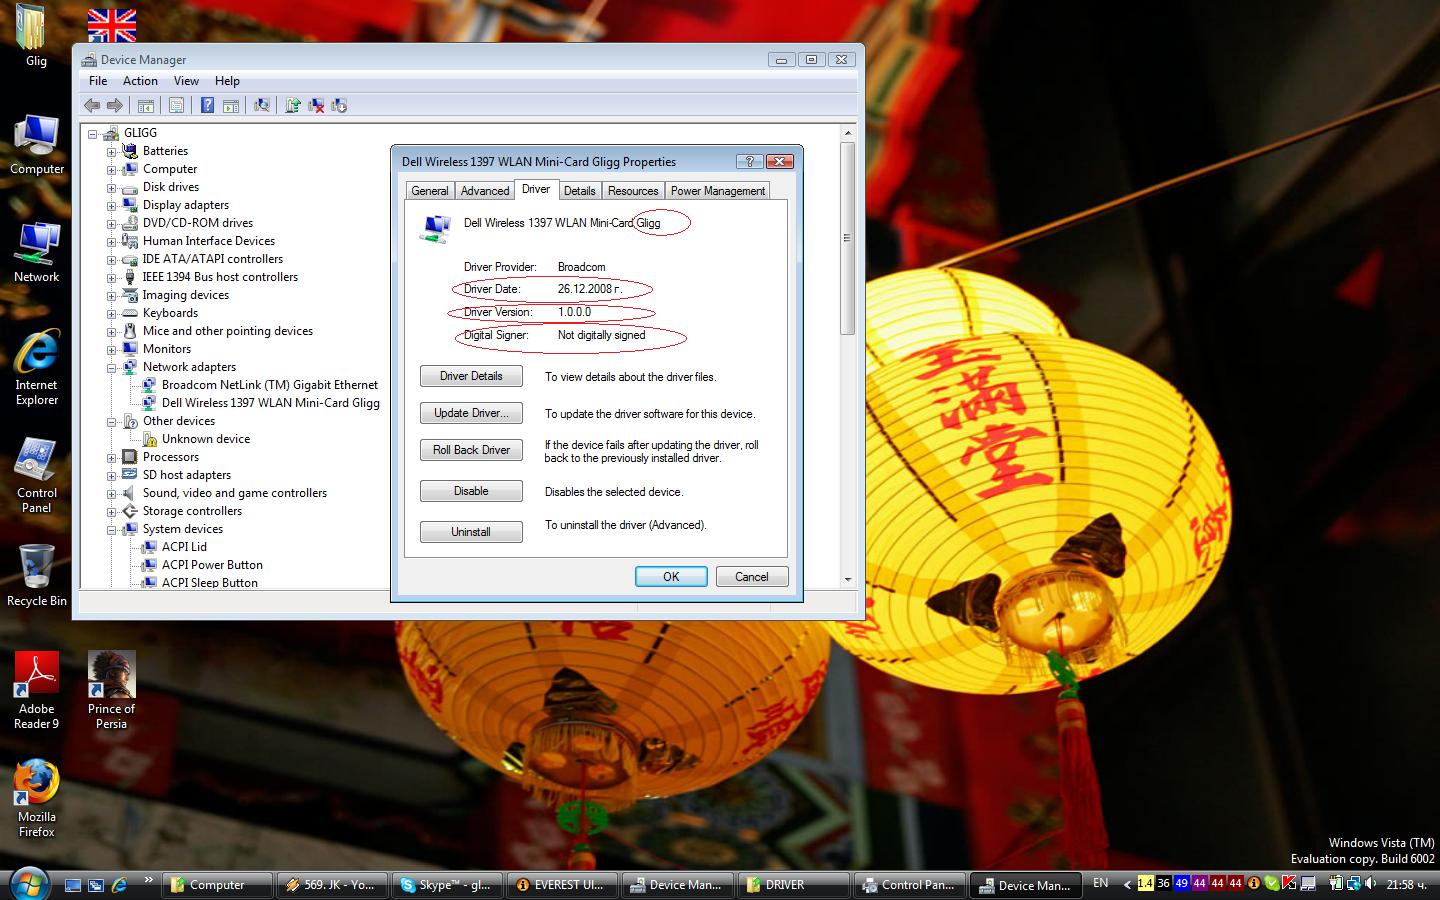Select Dell Wireless 1397 WLAN Mini-Card Gligg in tree
Viewport: 1440px width, 900px height.
(x=270, y=403)
